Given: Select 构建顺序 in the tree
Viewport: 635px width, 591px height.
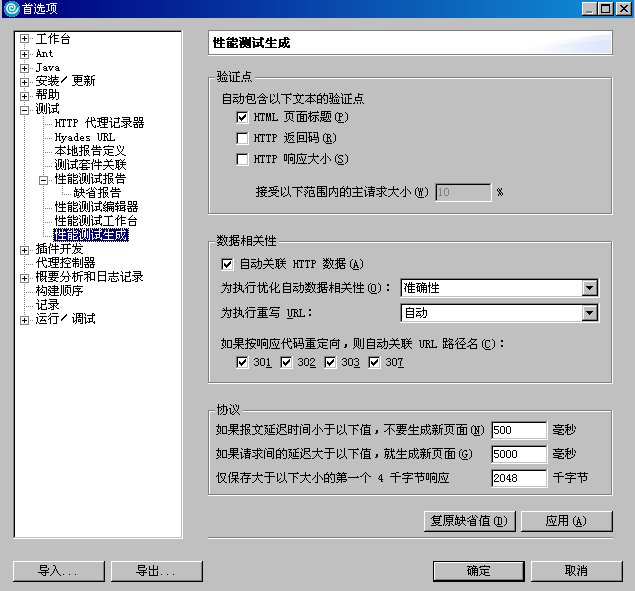Looking at the screenshot, I should pos(59,291).
